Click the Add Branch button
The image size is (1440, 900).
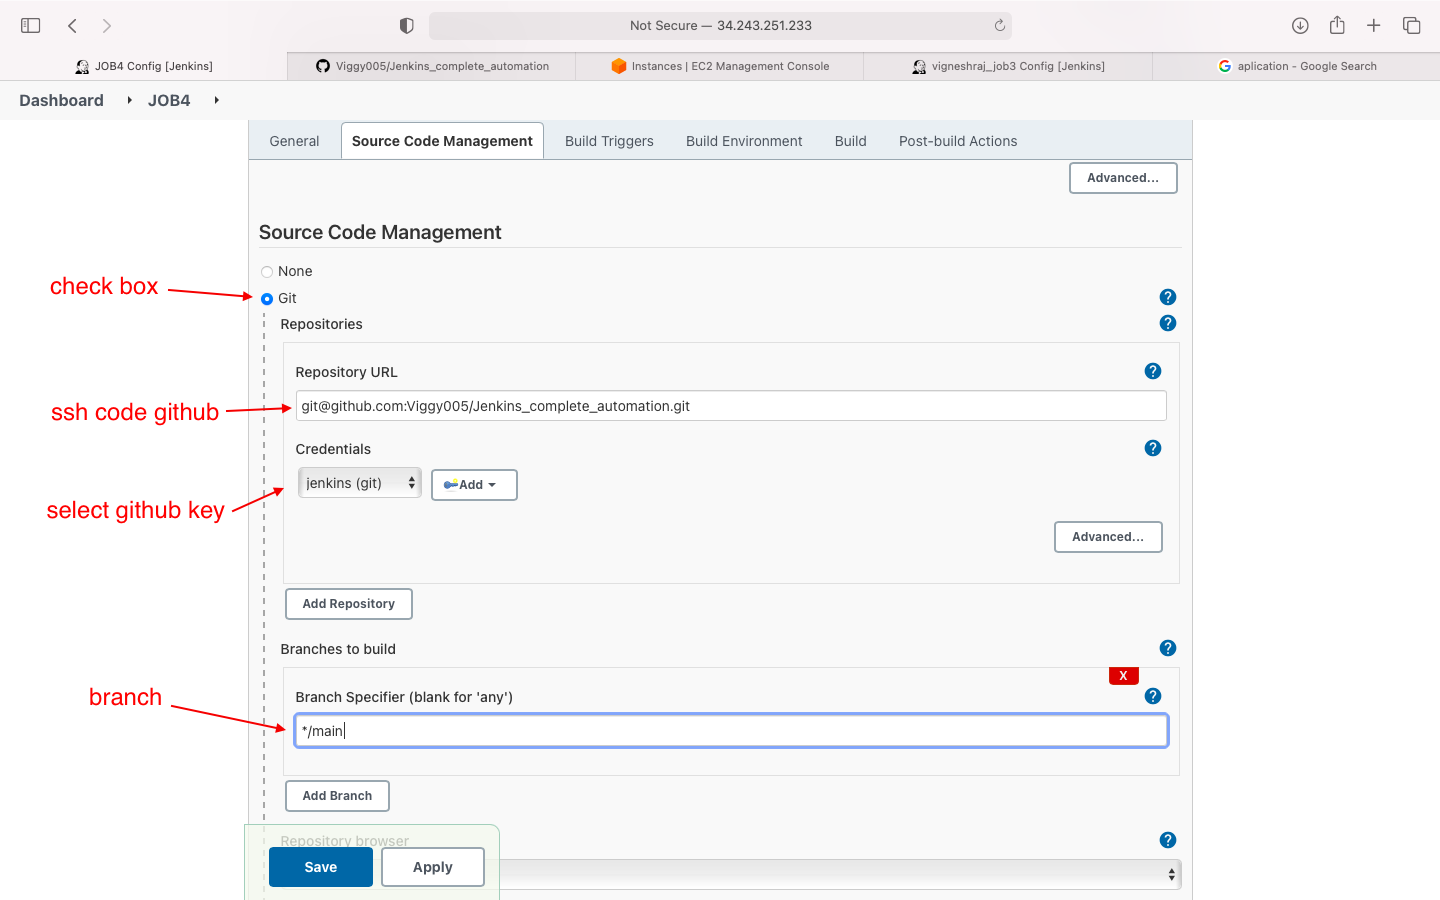tap(337, 796)
